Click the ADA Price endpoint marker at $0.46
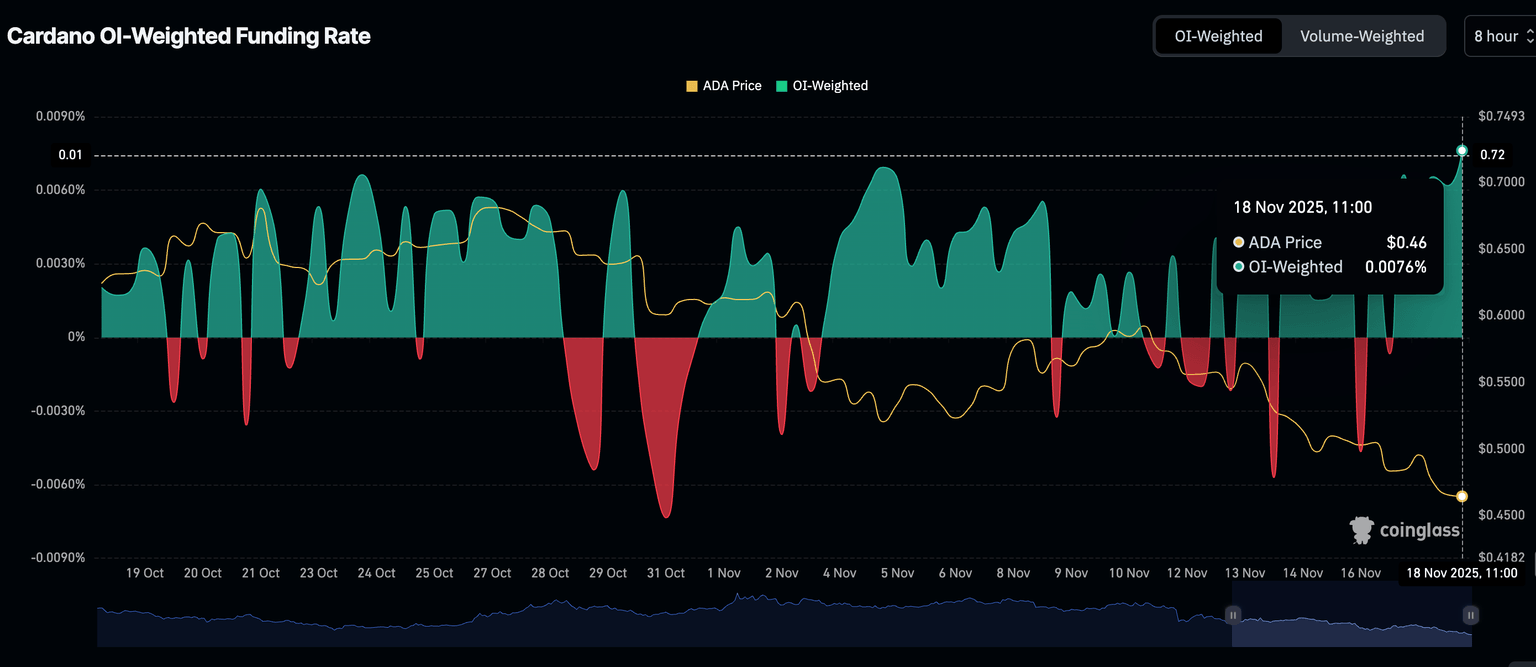The height and width of the screenshot is (667, 1536). pos(1462,496)
